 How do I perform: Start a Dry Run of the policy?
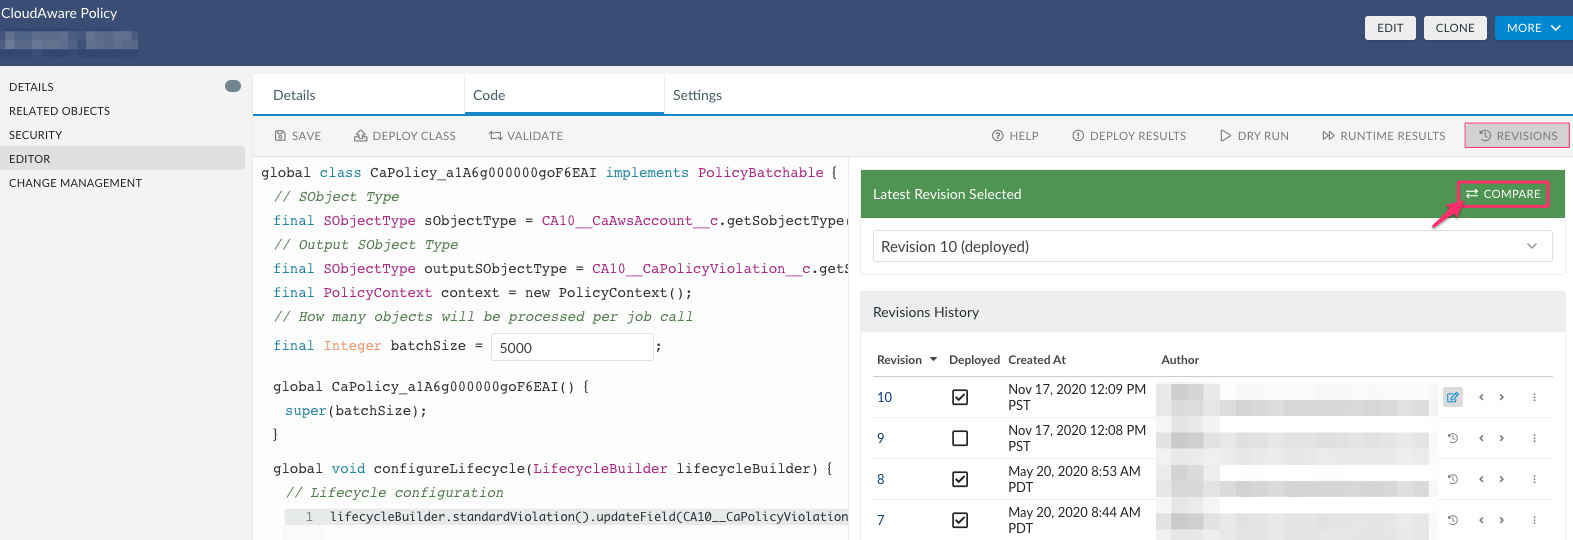[x=1254, y=136]
